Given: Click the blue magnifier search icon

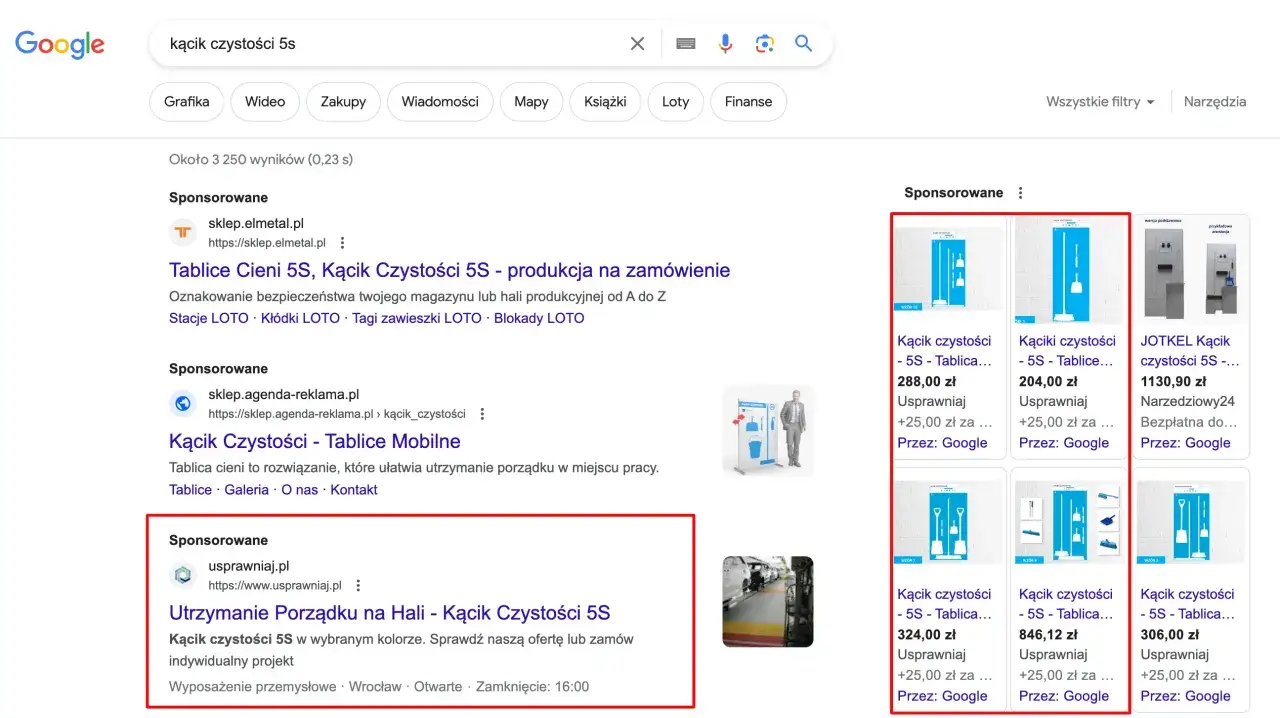Looking at the screenshot, I should (x=803, y=43).
